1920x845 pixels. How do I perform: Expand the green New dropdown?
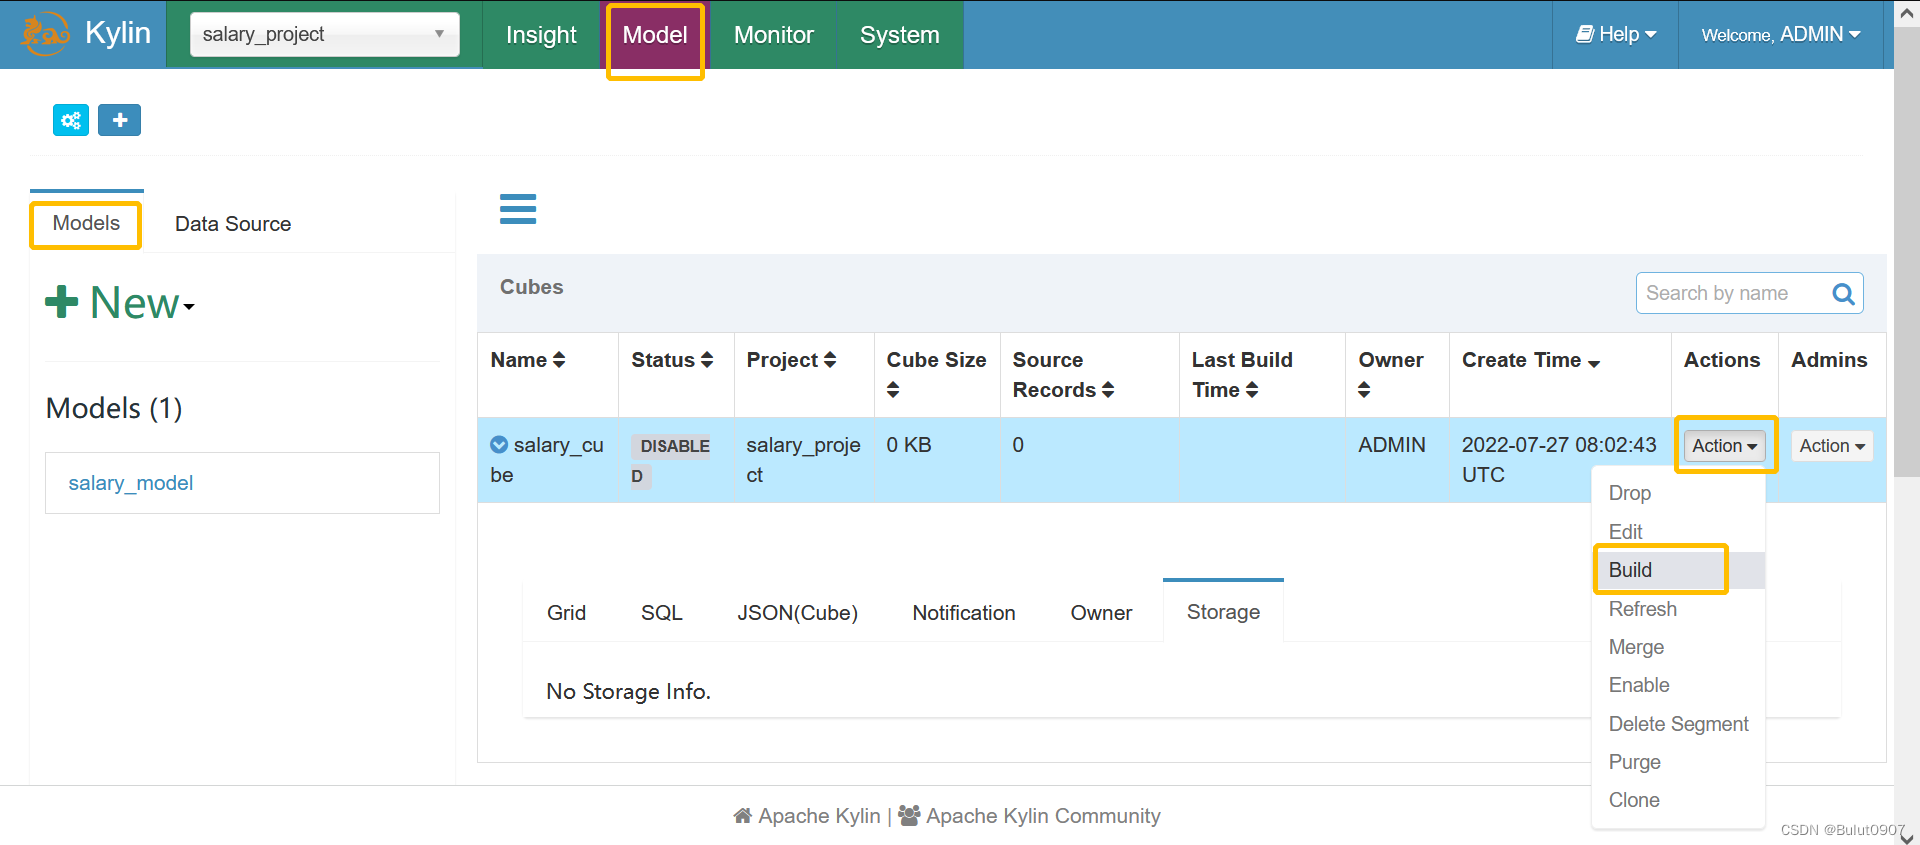point(120,303)
